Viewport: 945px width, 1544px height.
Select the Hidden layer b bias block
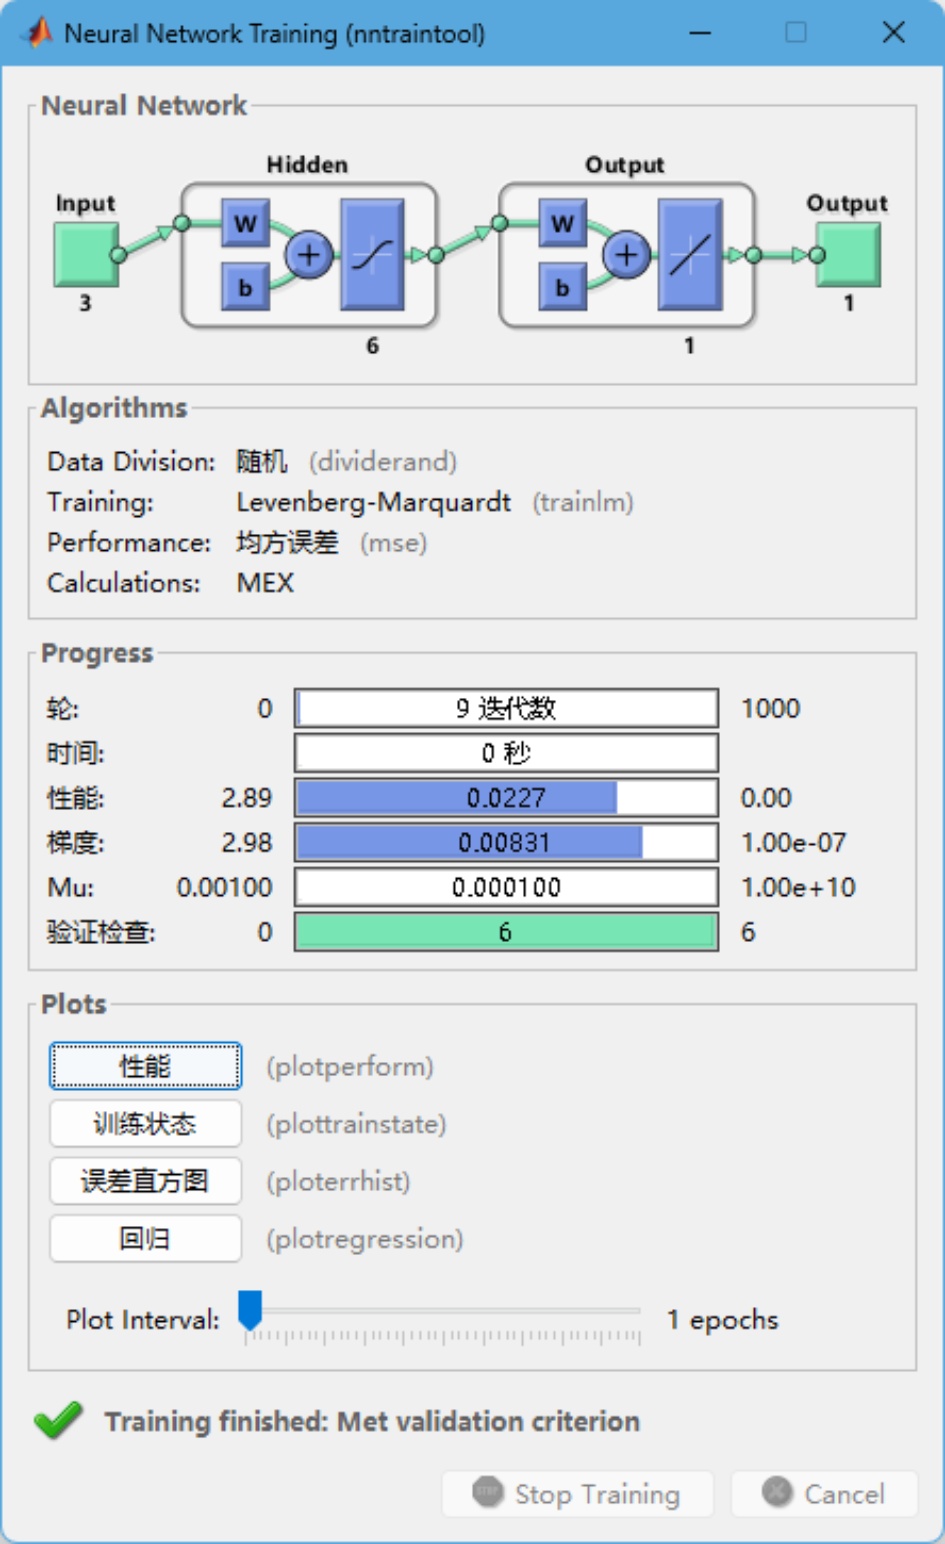[246, 287]
